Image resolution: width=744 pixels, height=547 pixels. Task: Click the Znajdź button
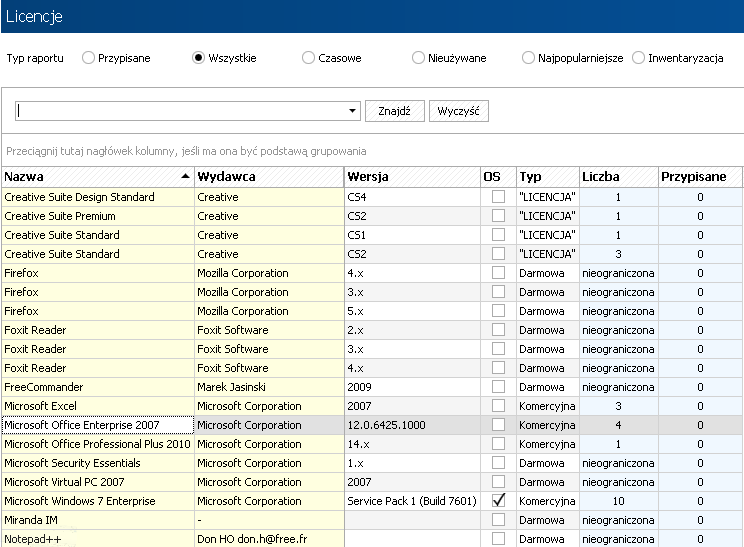(394, 111)
